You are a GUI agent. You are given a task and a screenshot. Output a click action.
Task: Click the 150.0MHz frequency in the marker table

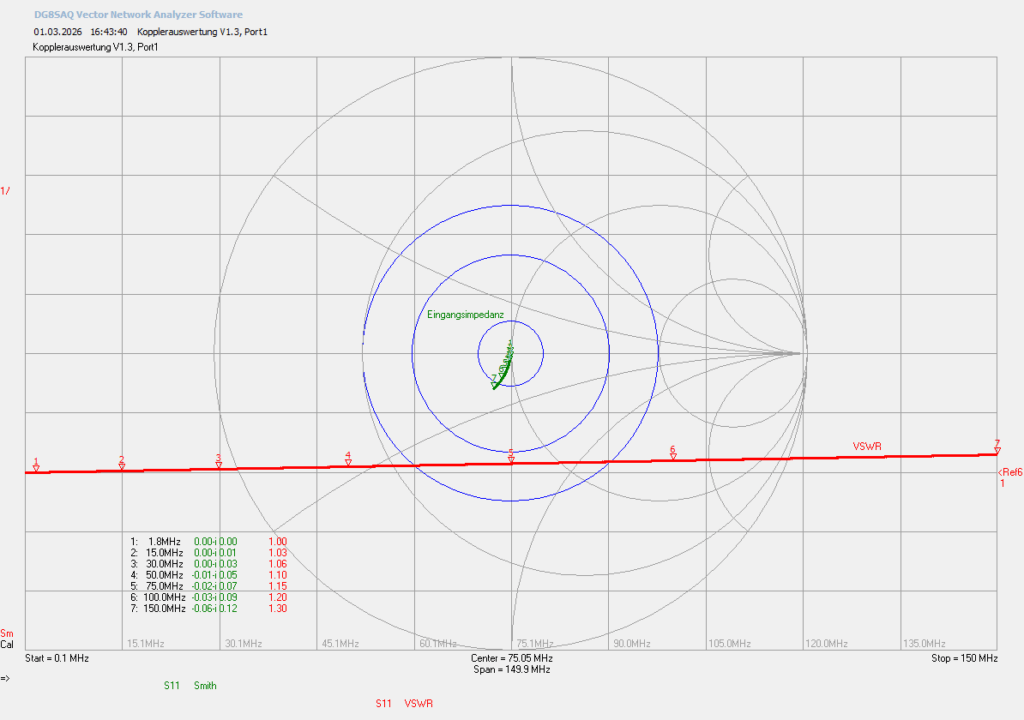click(x=163, y=608)
